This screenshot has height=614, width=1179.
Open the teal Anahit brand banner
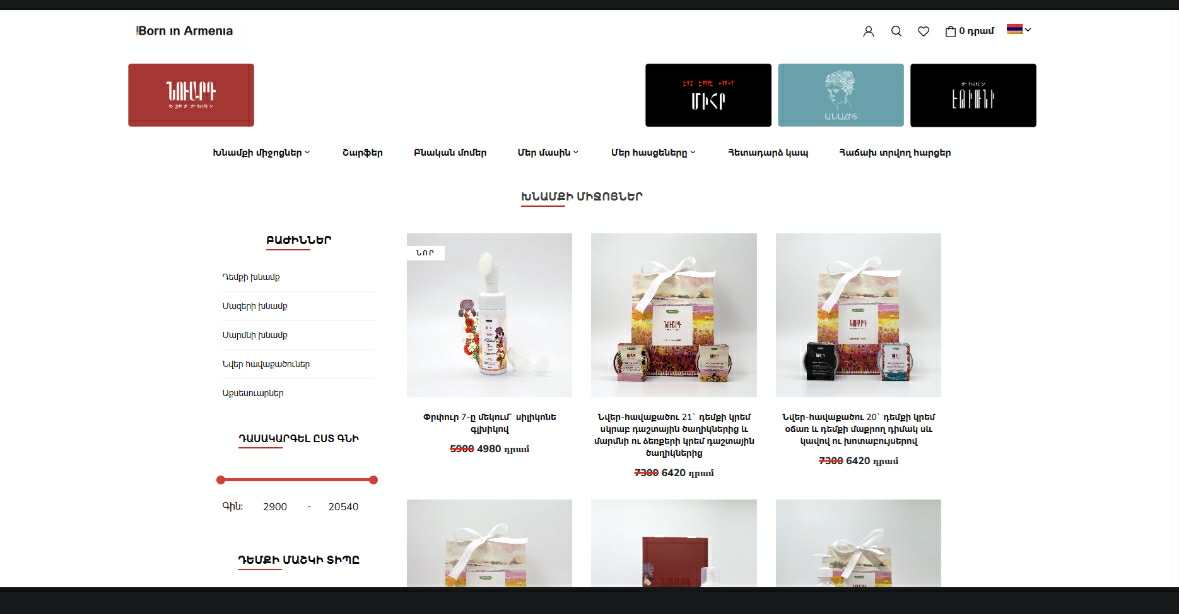point(841,95)
